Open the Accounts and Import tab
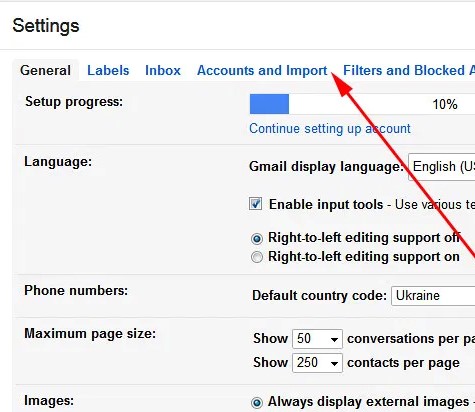The image size is (475, 412). coord(262,70)
